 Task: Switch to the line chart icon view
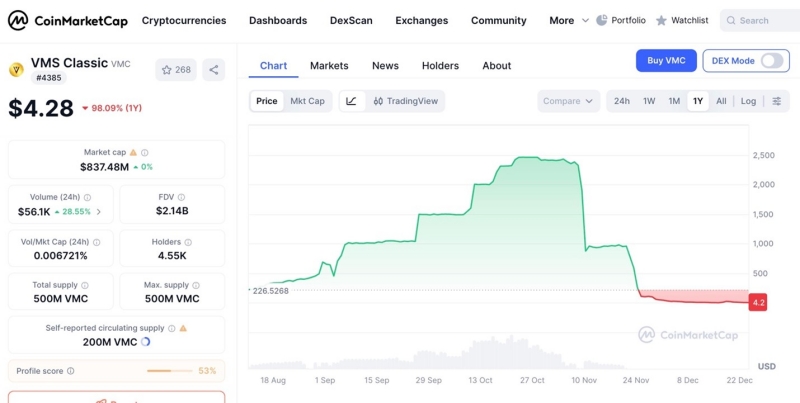351,101
